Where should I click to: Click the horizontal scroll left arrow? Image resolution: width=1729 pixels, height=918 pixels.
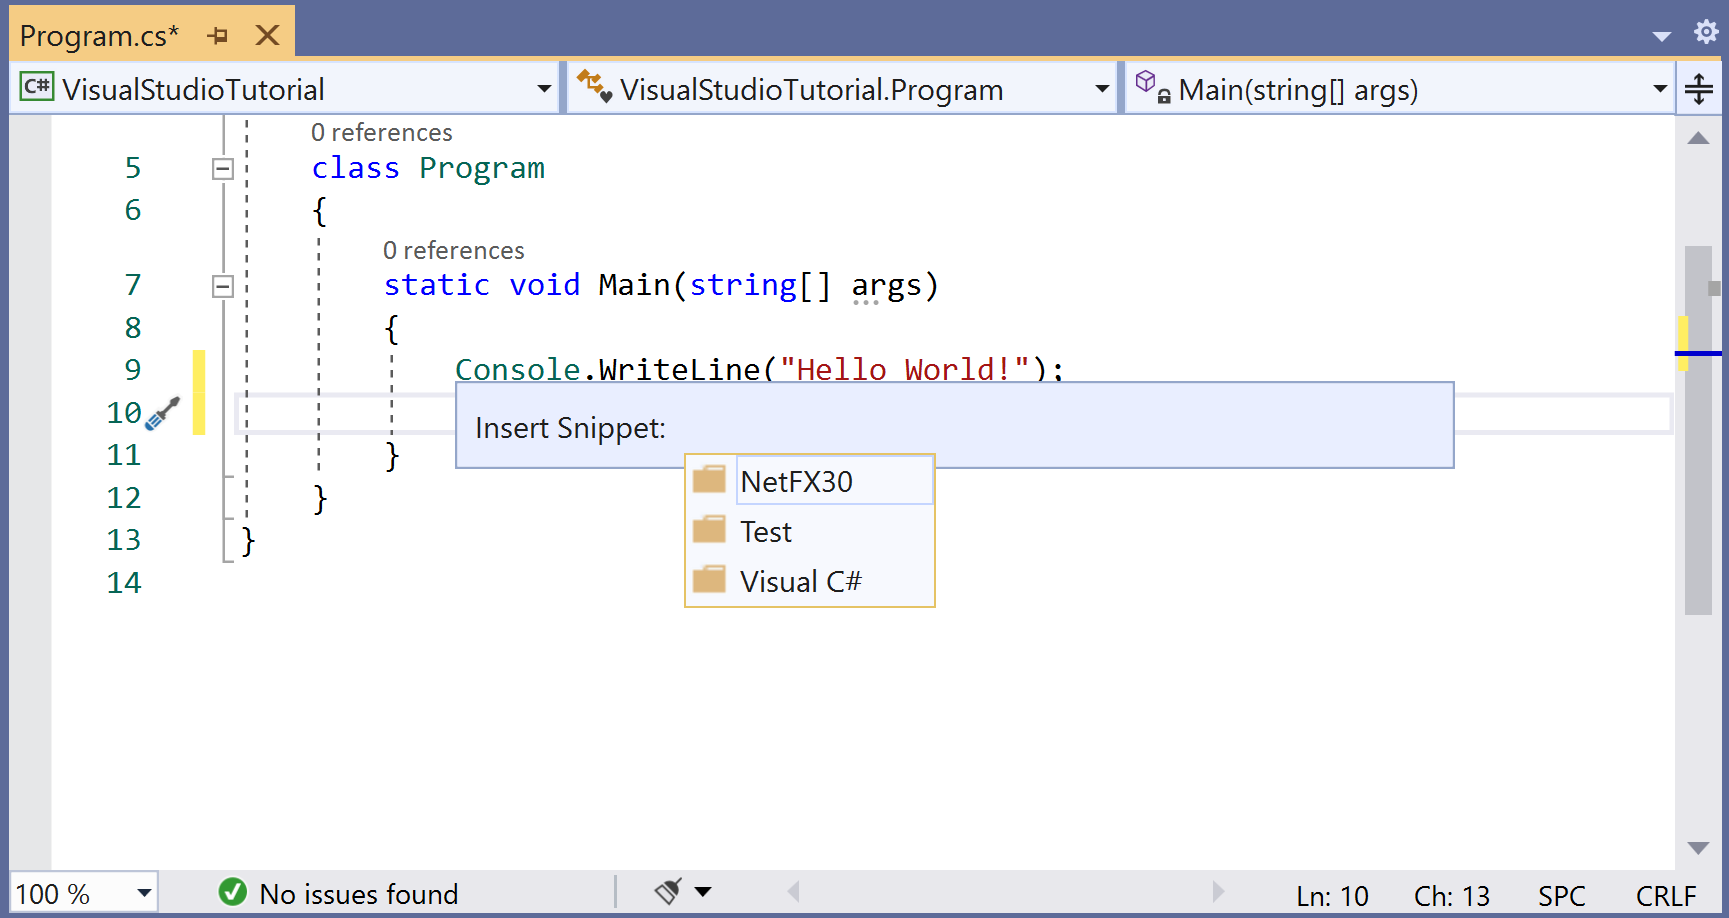coord(793,891)
